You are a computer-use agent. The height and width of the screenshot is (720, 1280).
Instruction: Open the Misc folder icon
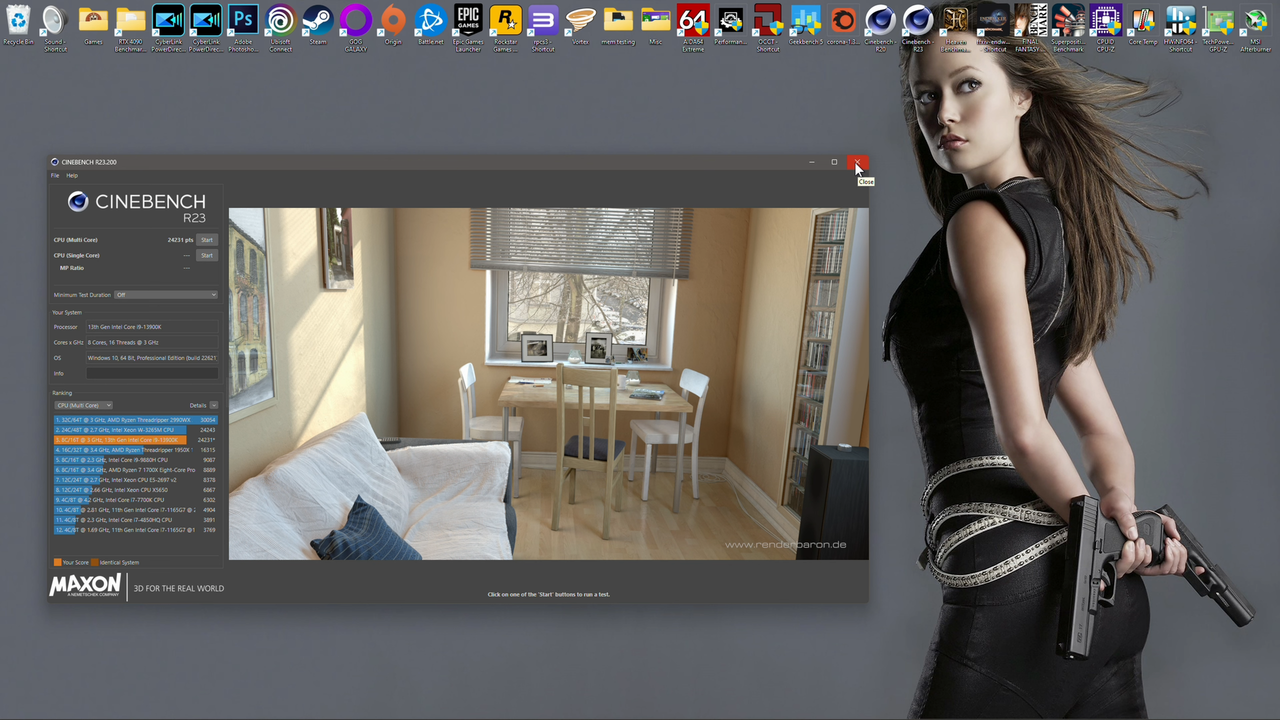655,26
